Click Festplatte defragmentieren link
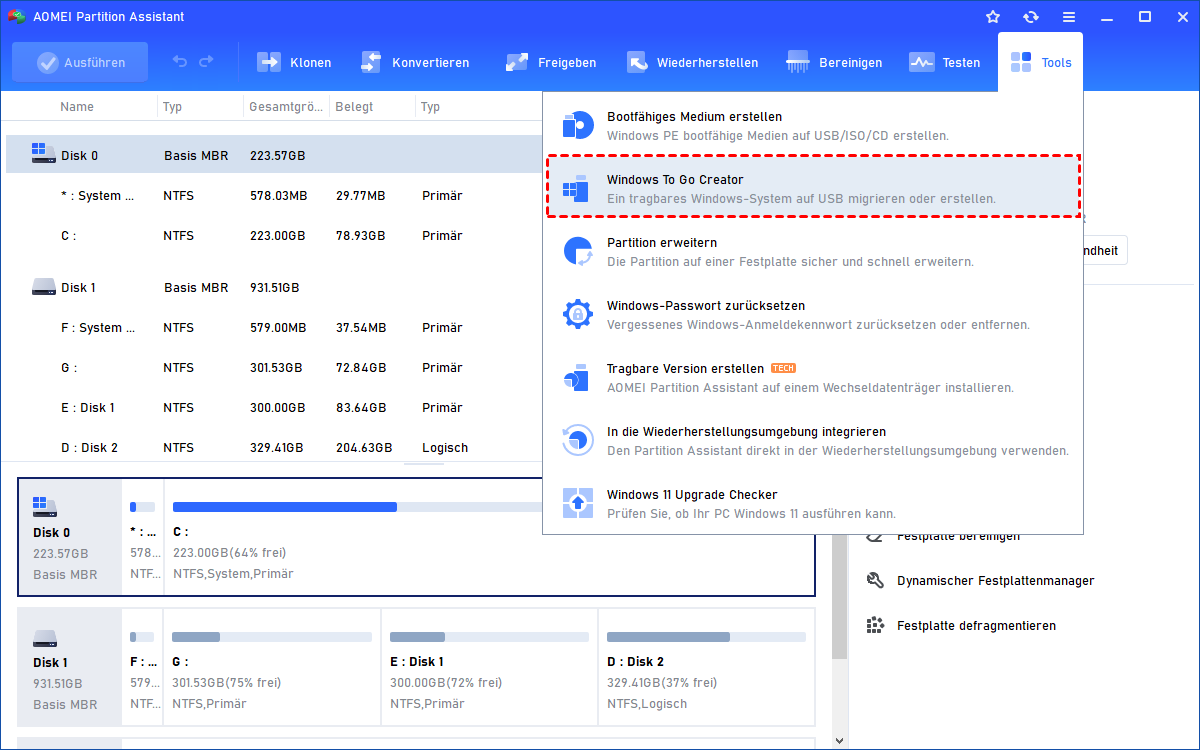 click(976, 625)
